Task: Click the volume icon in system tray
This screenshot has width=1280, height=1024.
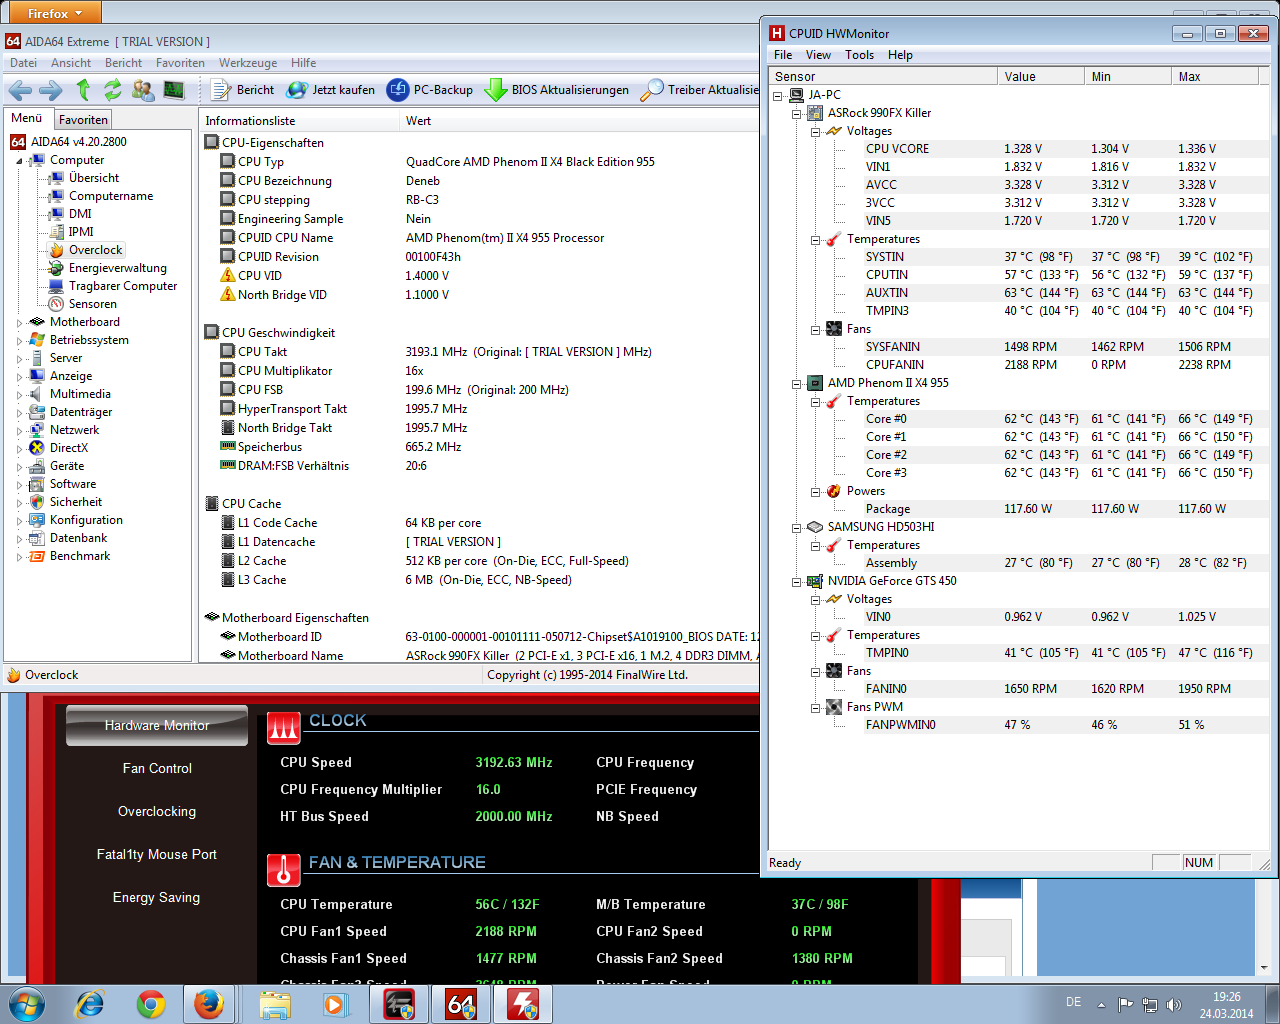Action: click(x=1174, y=1004)
